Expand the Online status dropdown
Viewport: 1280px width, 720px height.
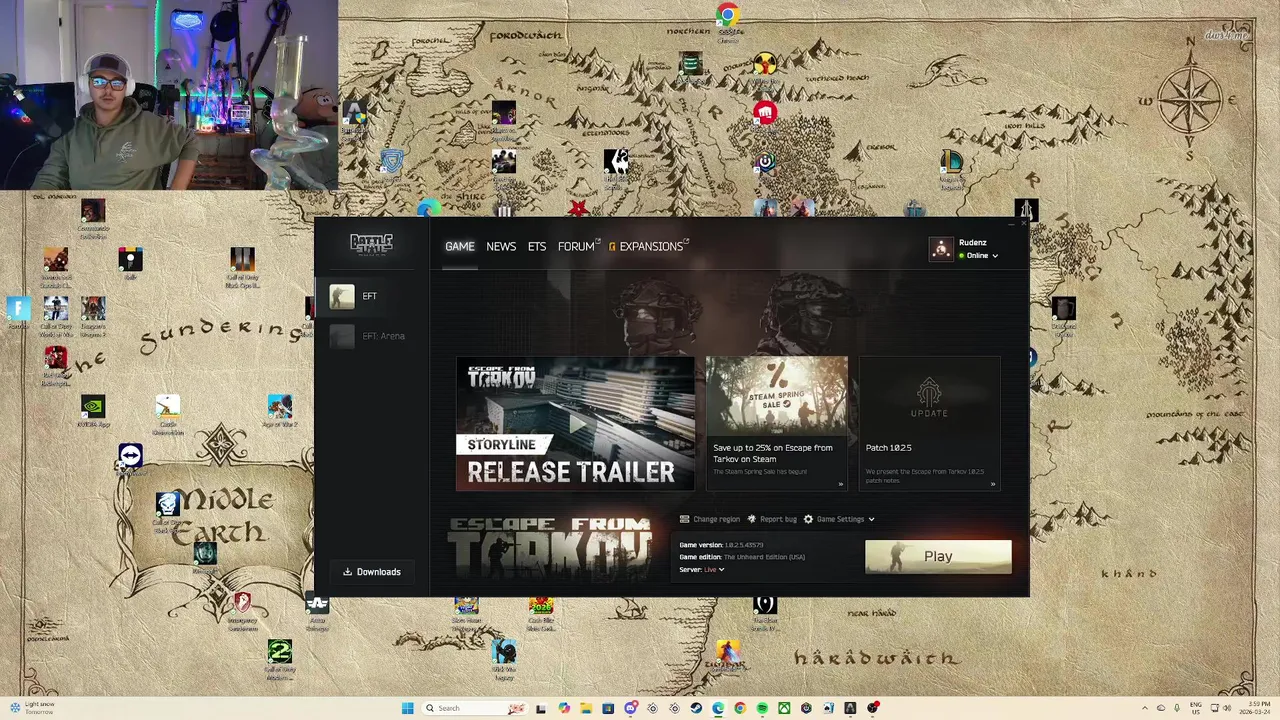pos(979,256)
